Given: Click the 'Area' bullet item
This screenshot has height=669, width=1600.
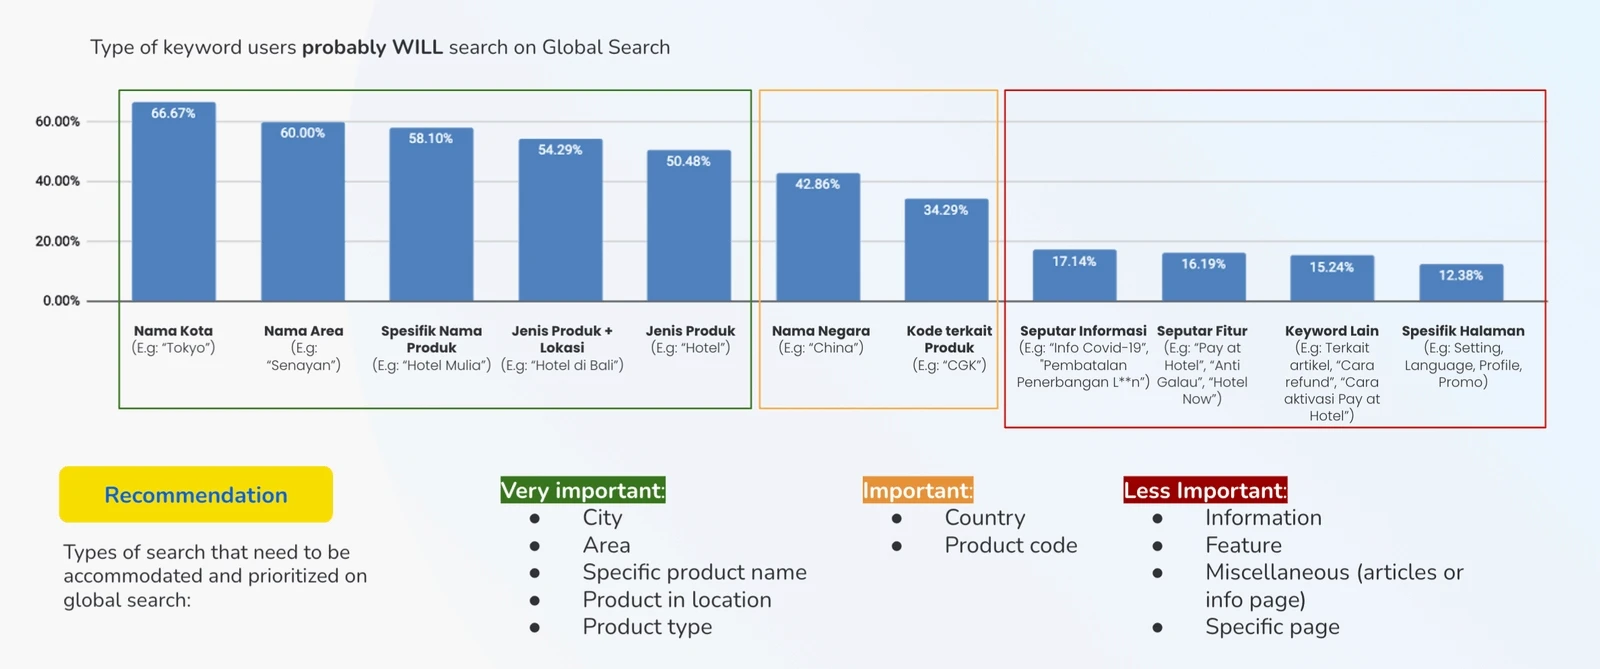Looking at the screenshot, I should [607, 545].
